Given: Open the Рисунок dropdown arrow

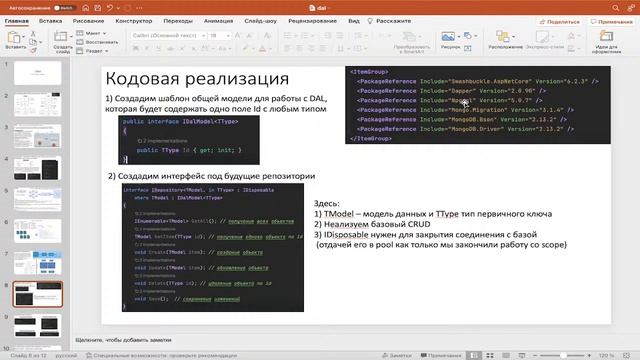Looking at the screenshot, I should pos(459,37).
